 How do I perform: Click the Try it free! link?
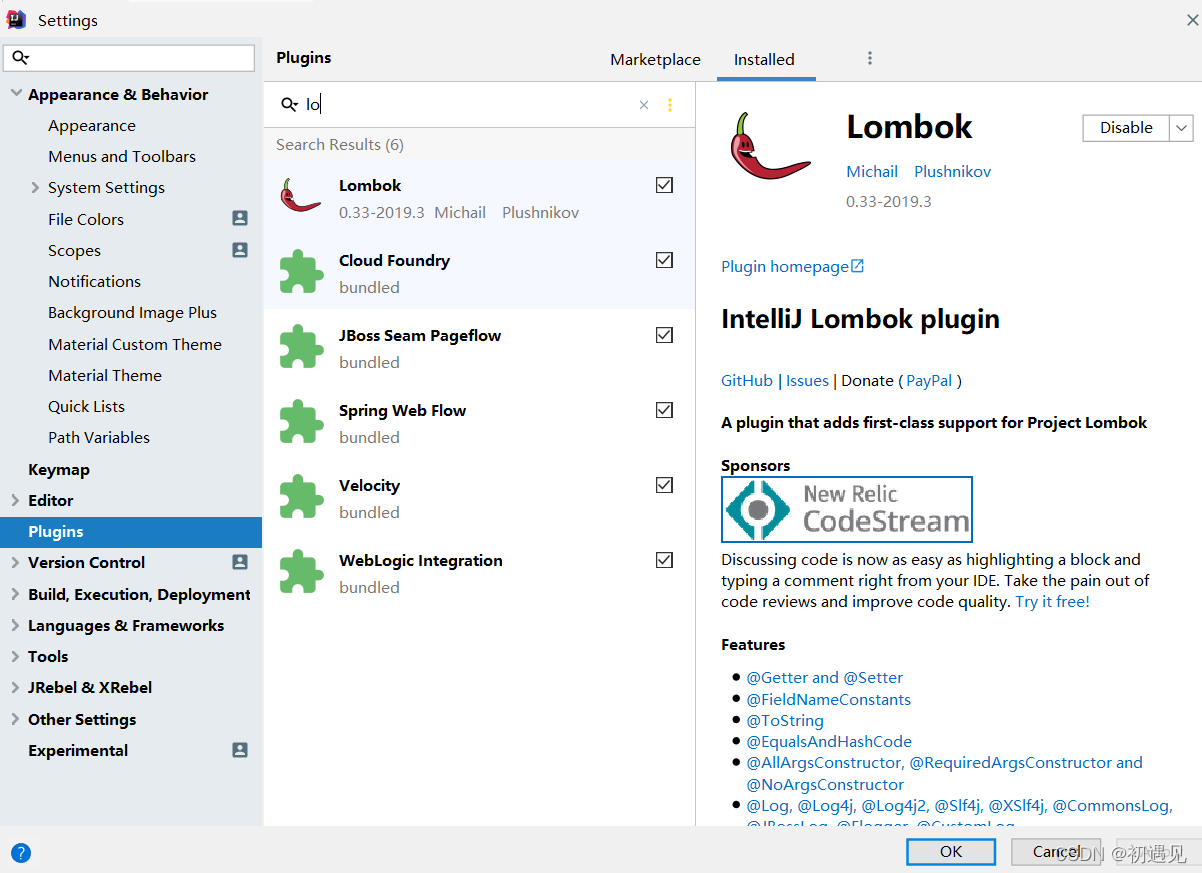[x=1052, y=601]
